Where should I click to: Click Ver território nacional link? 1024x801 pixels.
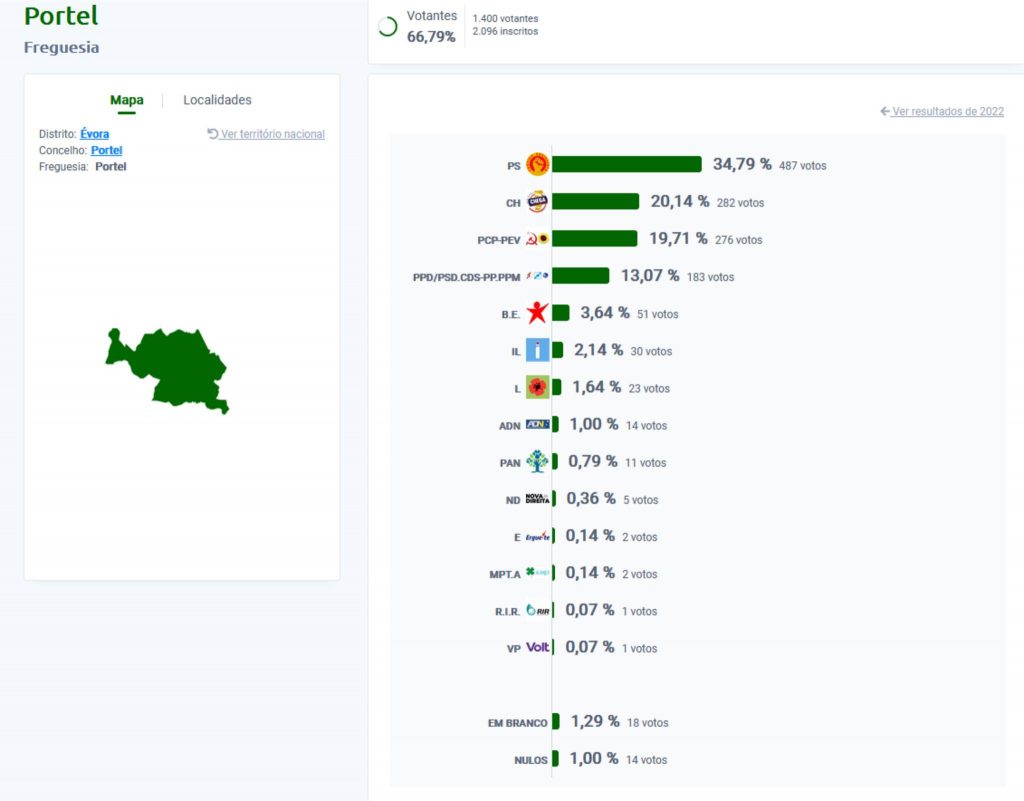tap(266, 134)
